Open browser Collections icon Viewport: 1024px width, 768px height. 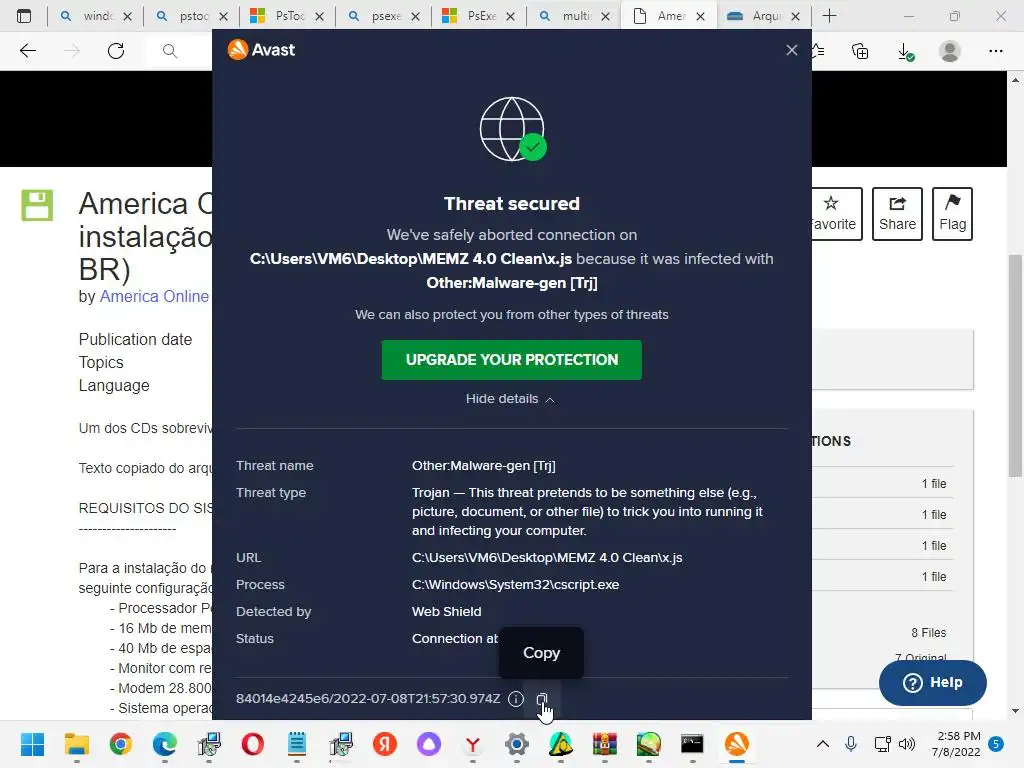[x=860, y=51]
